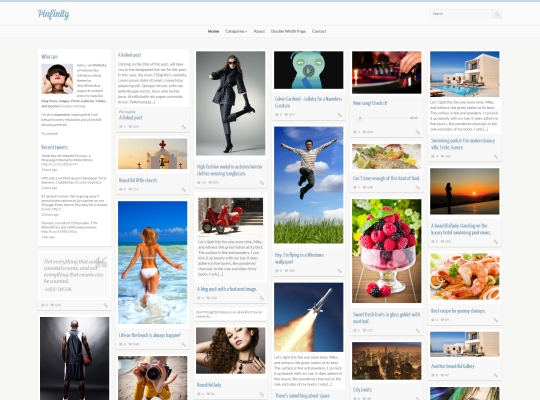
Task: Open 'Best recipe for yummy shrimps' title
Action: 458,311
